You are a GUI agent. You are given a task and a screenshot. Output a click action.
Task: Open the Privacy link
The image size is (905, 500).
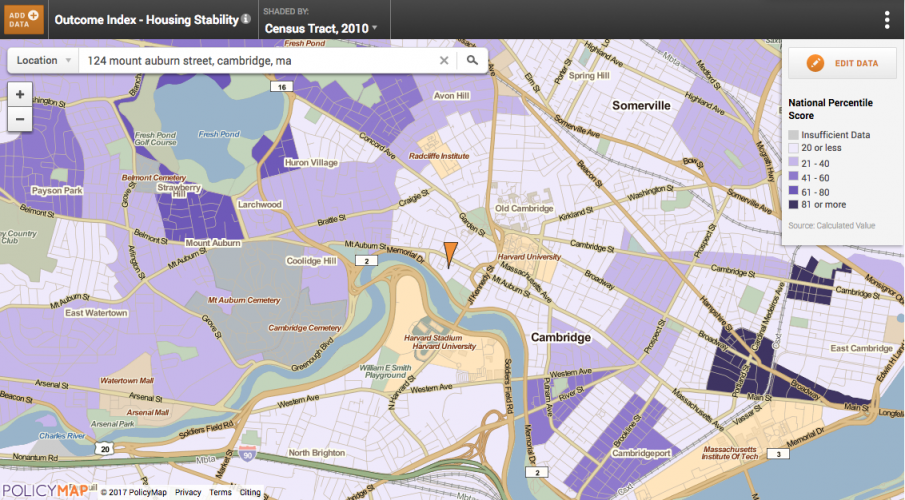(x=188, y=492)
